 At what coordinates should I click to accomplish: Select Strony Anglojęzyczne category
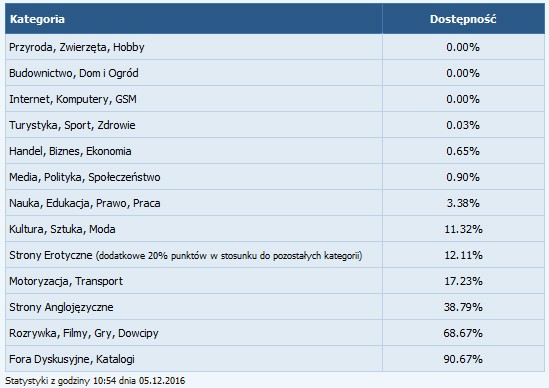coord(61,307)
